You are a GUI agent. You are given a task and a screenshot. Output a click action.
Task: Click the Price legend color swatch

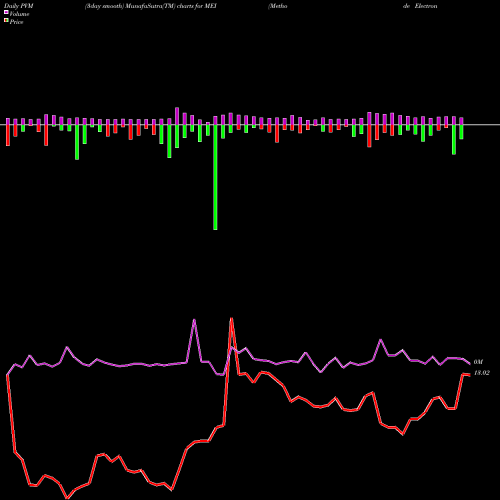click(6, 21)
